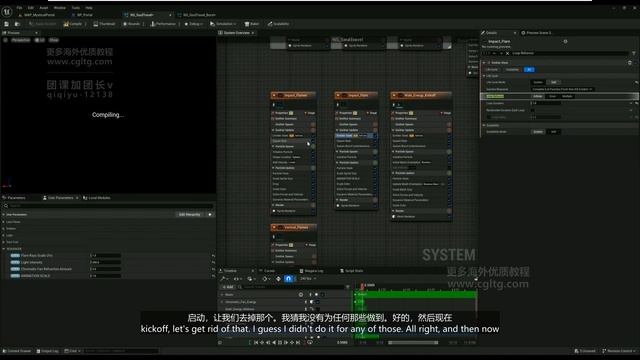This screenshot has width=640, height=360.
Task: Click the Scalability toolbar button
Action: pyautogui.click(x=278, y=24)
